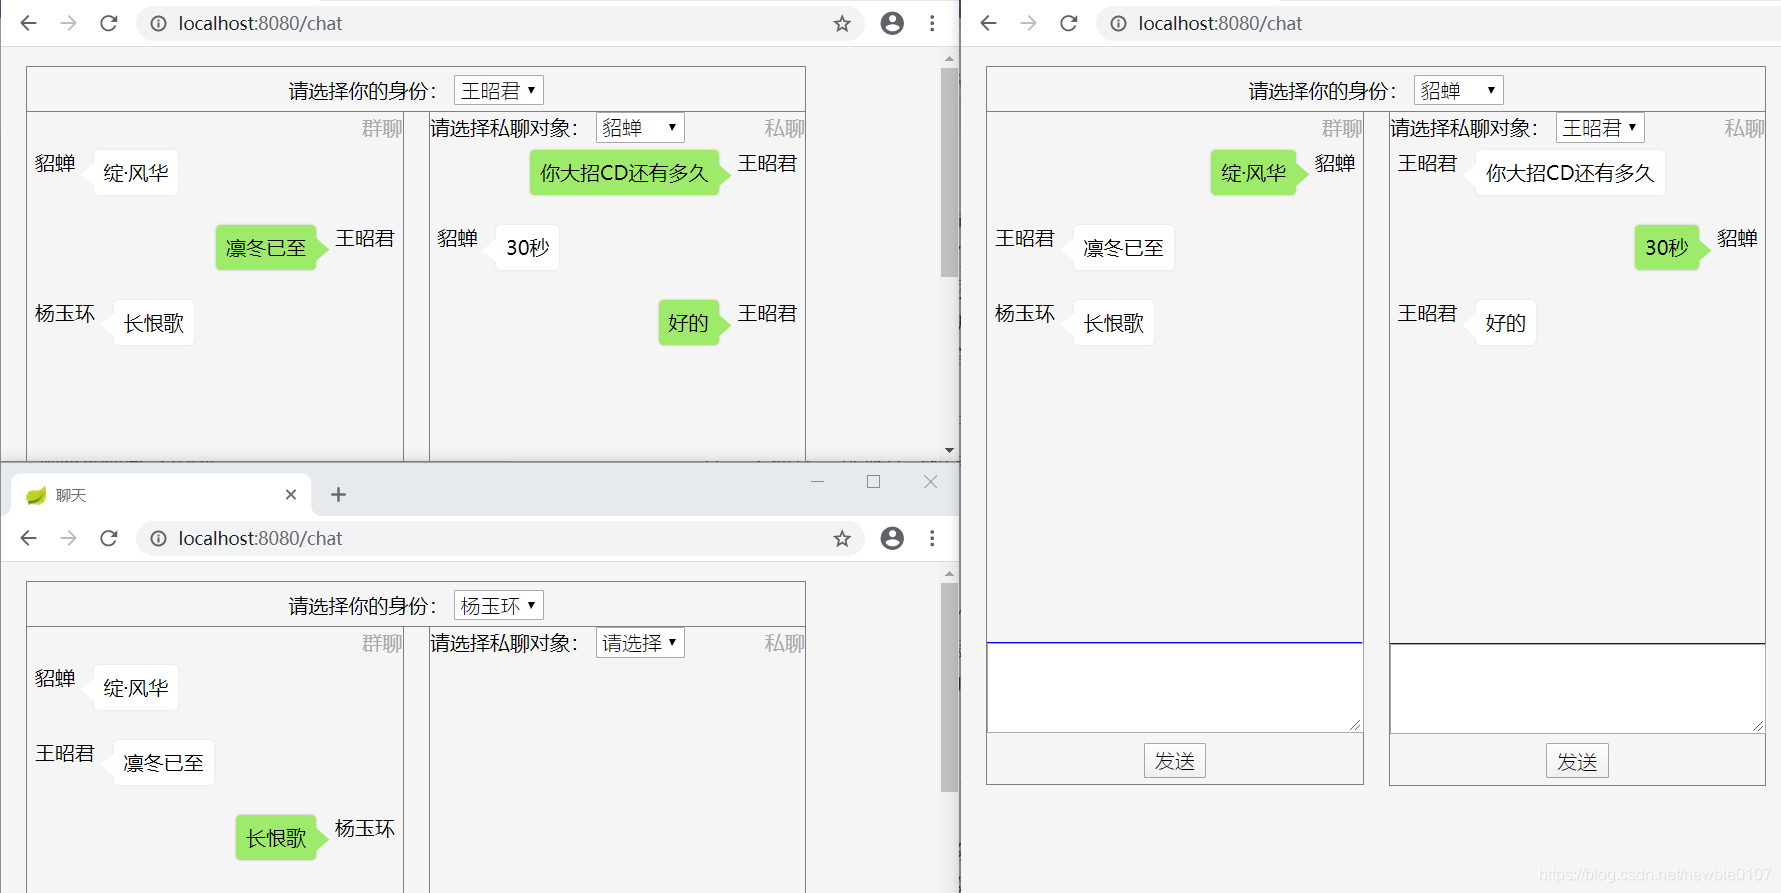Click address bar in the right window

[1440, 23]
